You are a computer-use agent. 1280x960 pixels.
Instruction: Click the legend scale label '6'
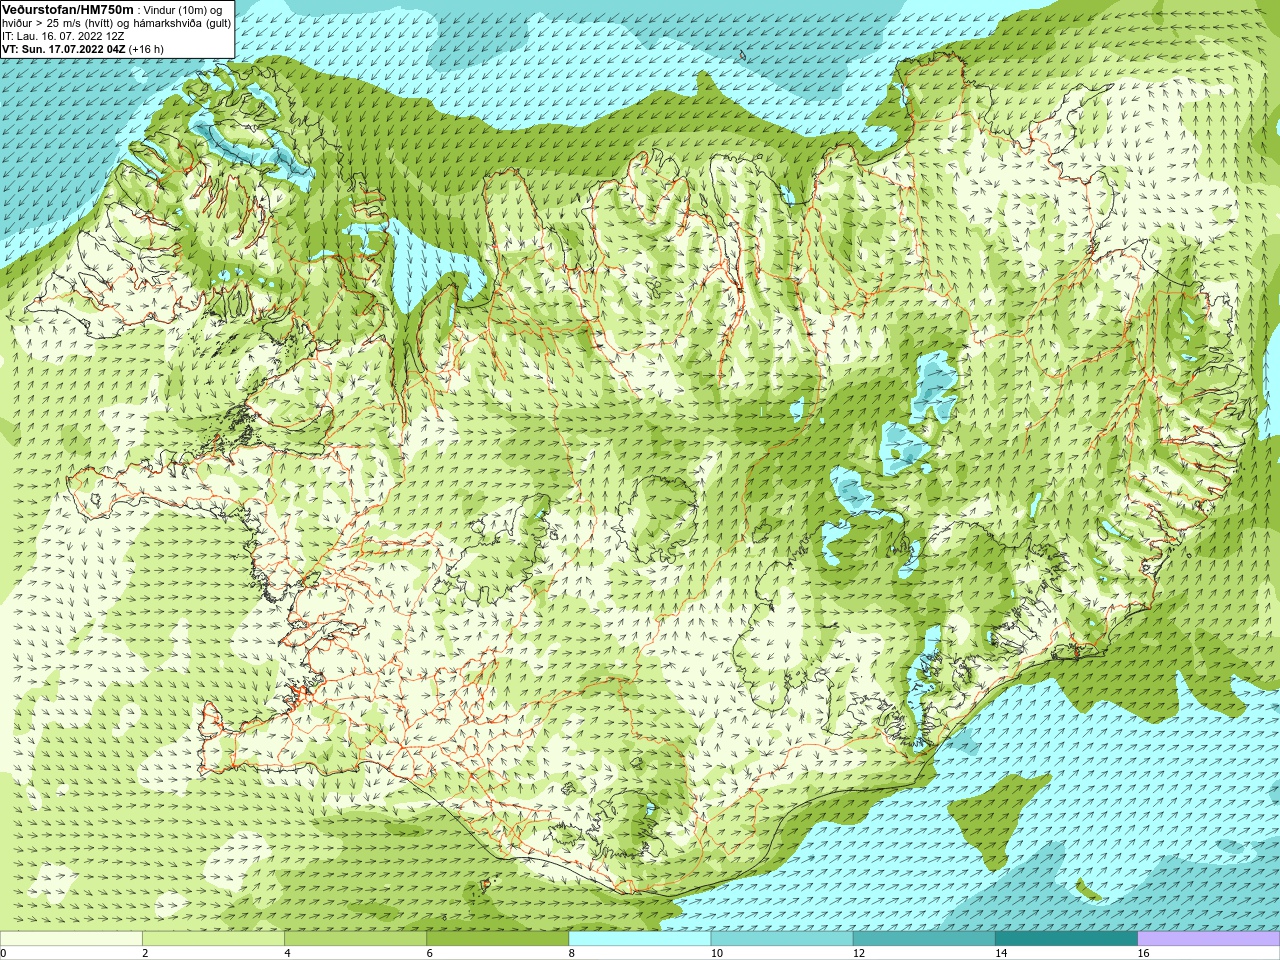430,953
